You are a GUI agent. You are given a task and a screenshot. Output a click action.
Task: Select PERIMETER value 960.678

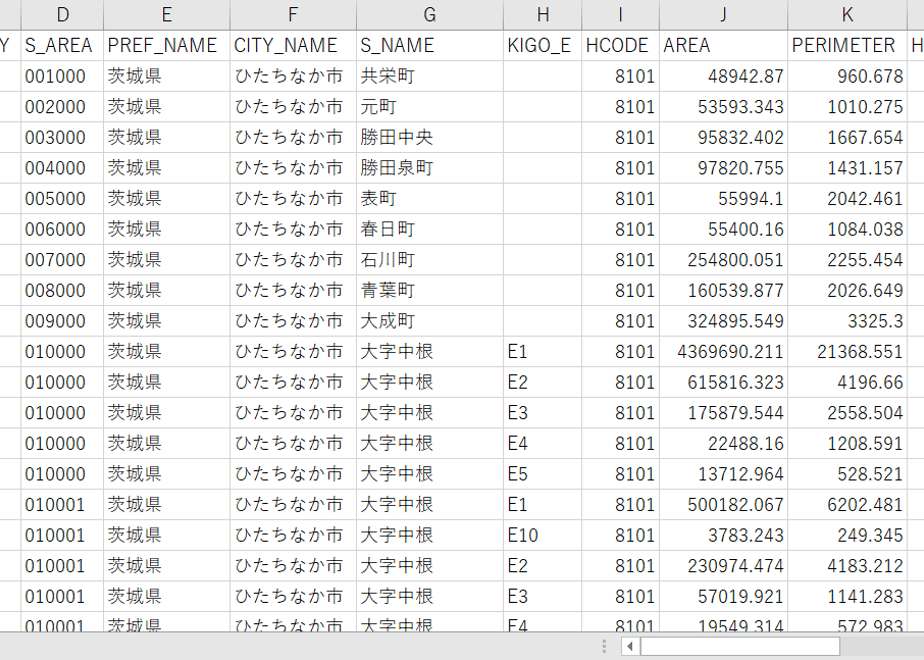click(x=847, y=76)
